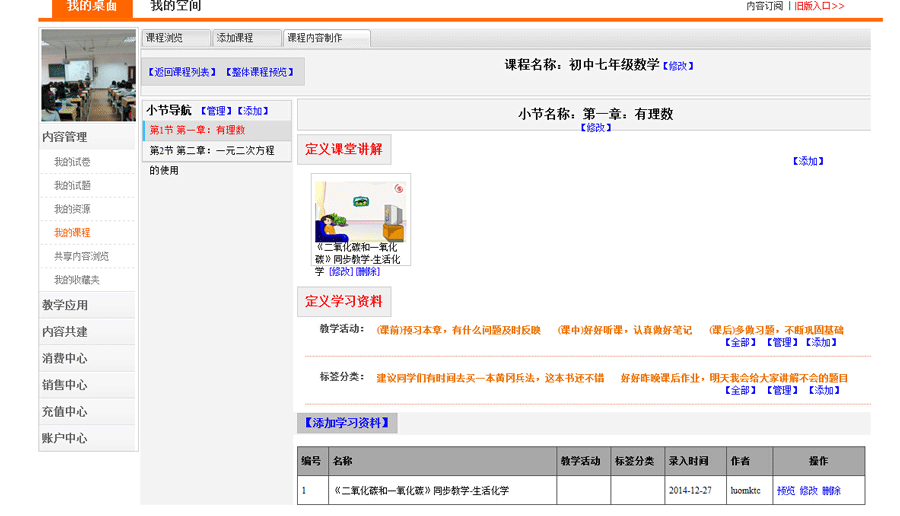The width and height of the screenshot is (900, 516).
Task: Click 修改 next to the course name
Action: pyautogui.click(x=678, y=66)
